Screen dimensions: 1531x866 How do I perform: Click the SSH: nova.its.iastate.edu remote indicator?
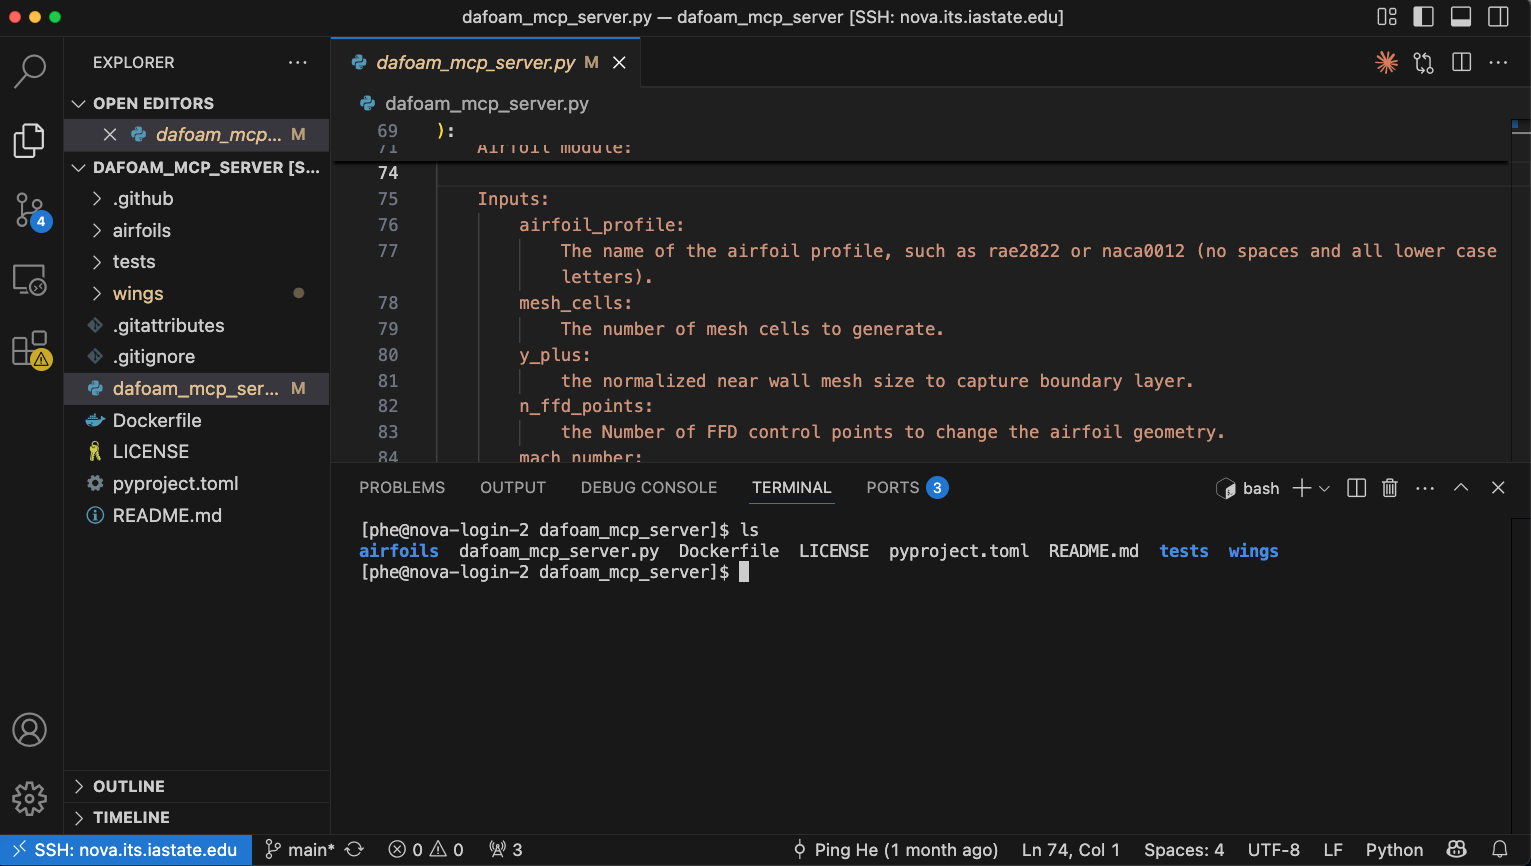coord(126,850)
